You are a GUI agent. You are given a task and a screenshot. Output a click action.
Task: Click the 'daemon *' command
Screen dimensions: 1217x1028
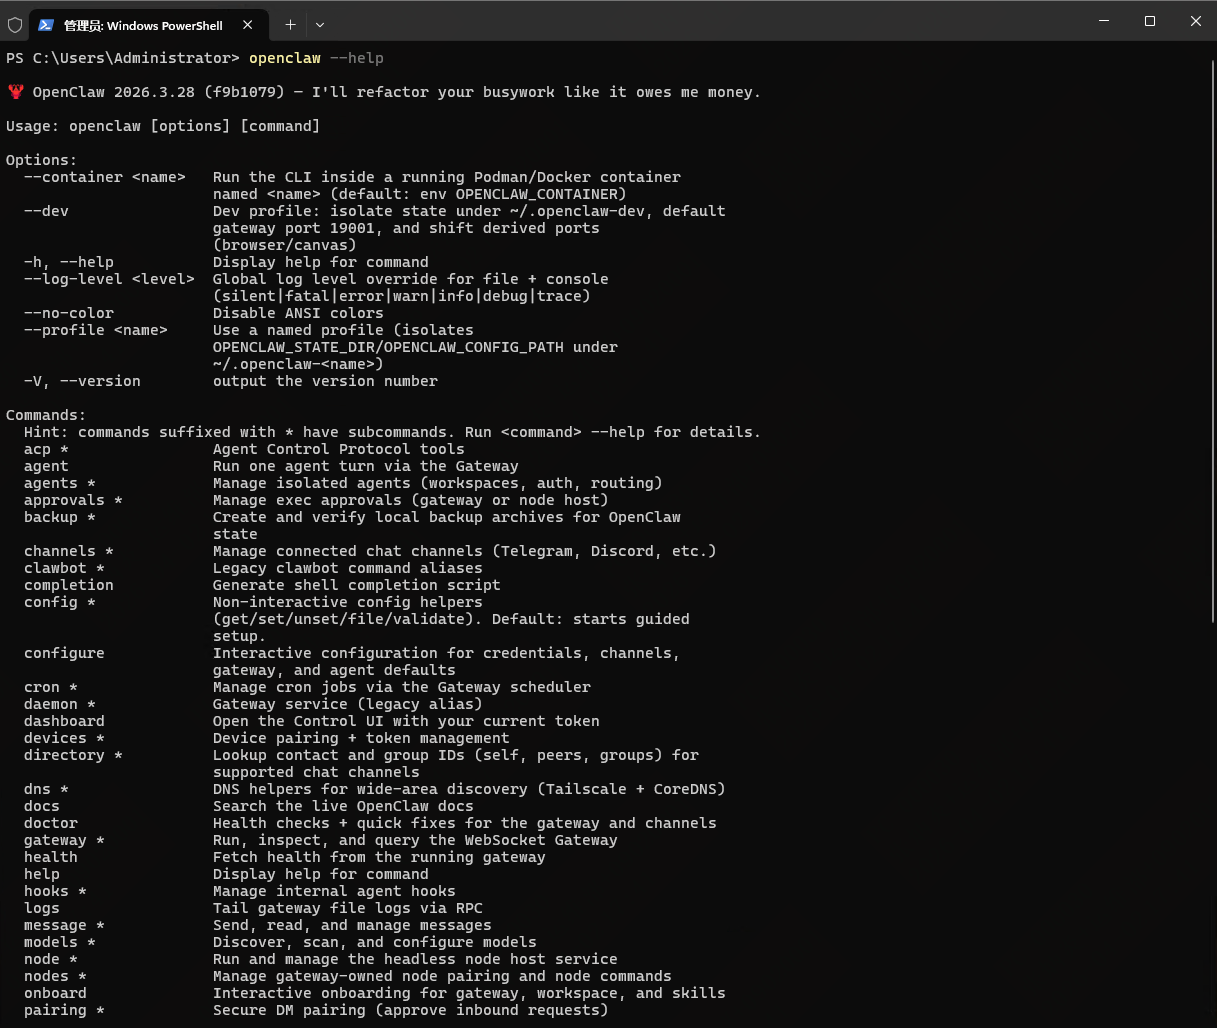[x=60, y=704]
